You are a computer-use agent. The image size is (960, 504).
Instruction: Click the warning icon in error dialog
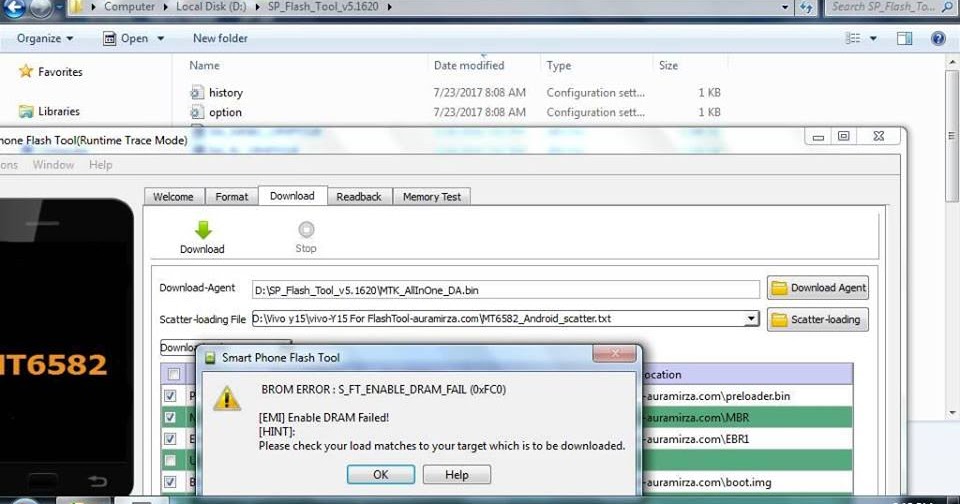click(x=227, y=398)
